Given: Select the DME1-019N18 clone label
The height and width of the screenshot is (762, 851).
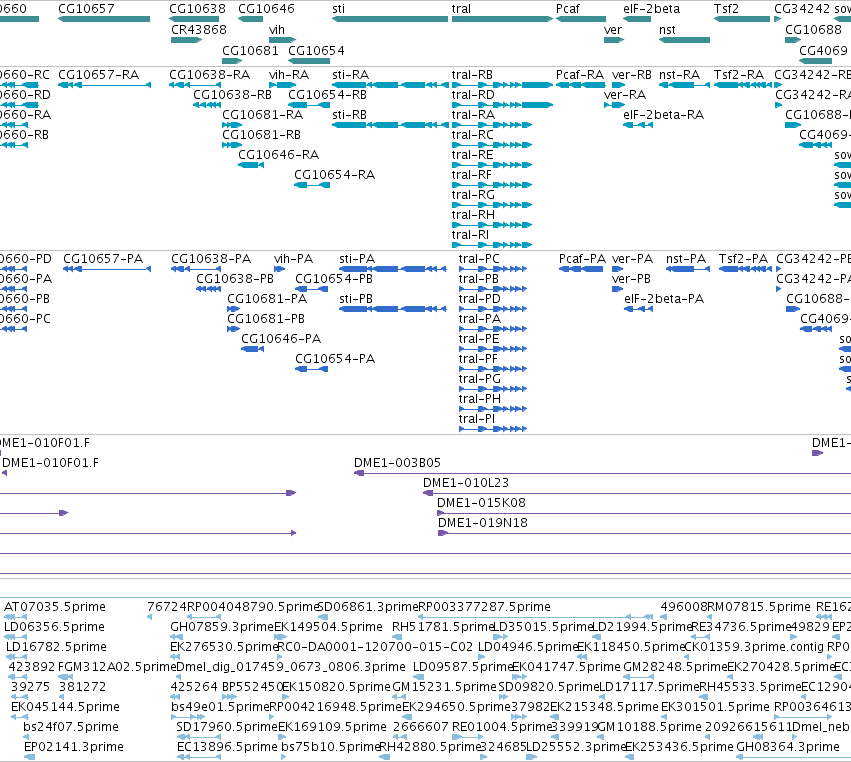Looking at the screenshot, I should pyautogui.click(x=482, y=523).
